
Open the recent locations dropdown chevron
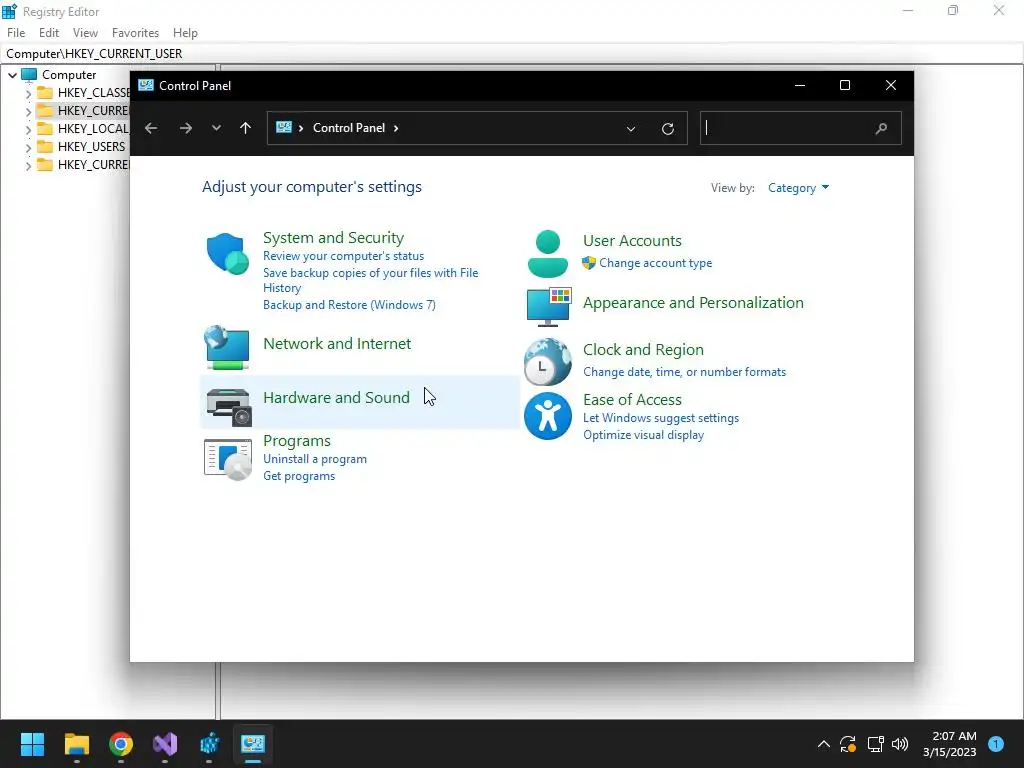coord(216,128)
